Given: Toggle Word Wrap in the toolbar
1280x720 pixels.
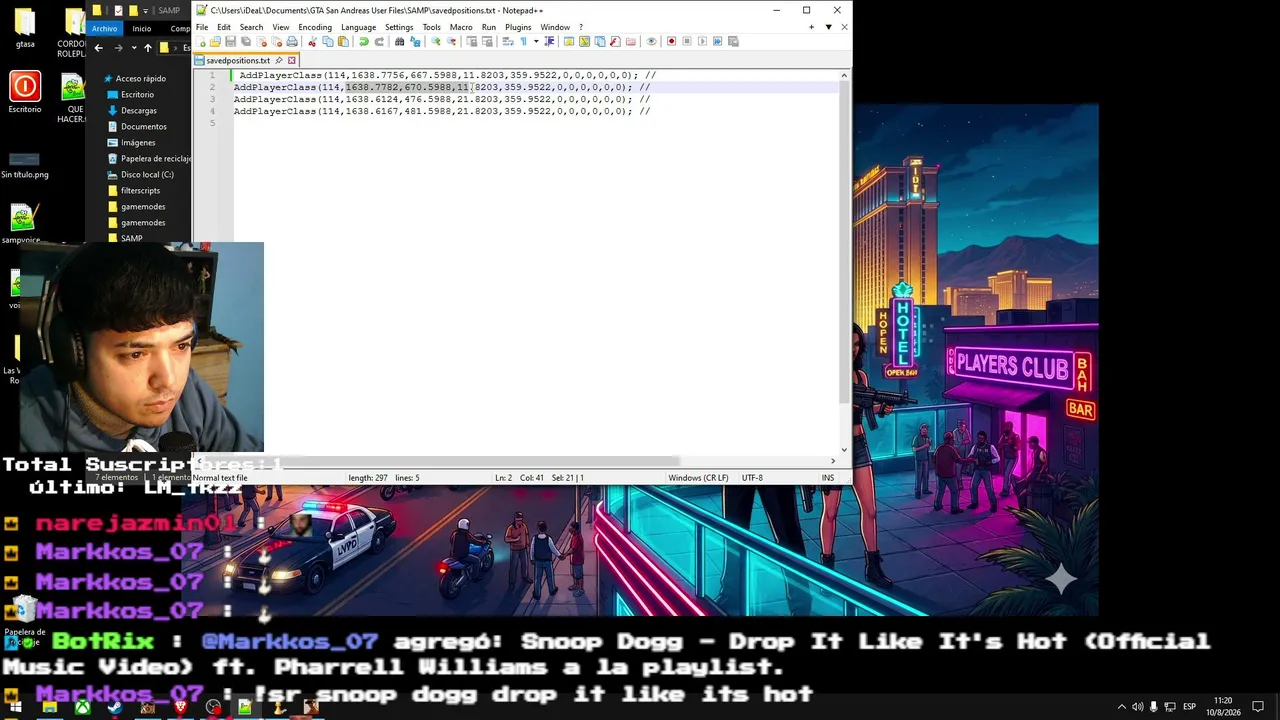Looking at the screenshot, I should click(508, 42).
